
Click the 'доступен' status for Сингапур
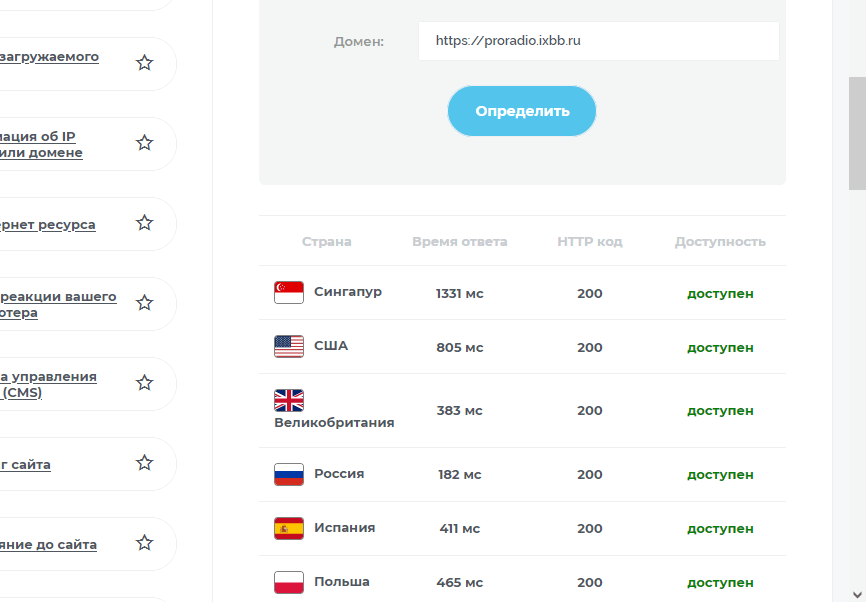(720, 294)
